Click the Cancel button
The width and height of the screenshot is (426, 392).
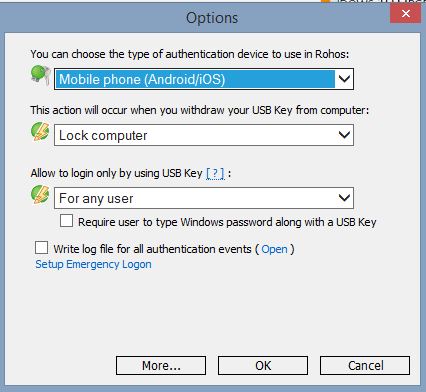(x=365, y=365)
